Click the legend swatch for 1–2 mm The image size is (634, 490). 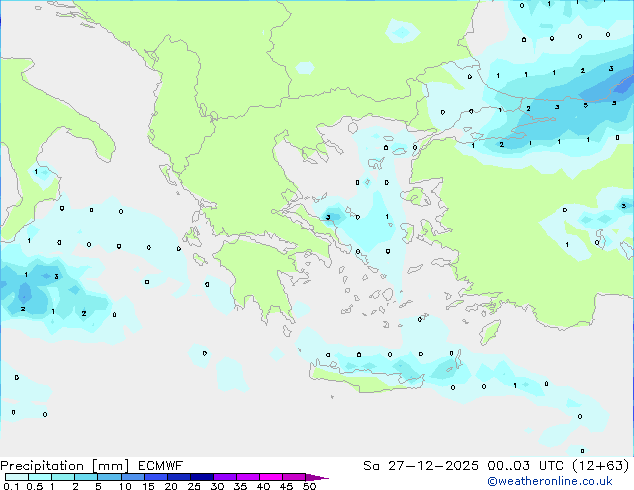(x=63, y=477)
